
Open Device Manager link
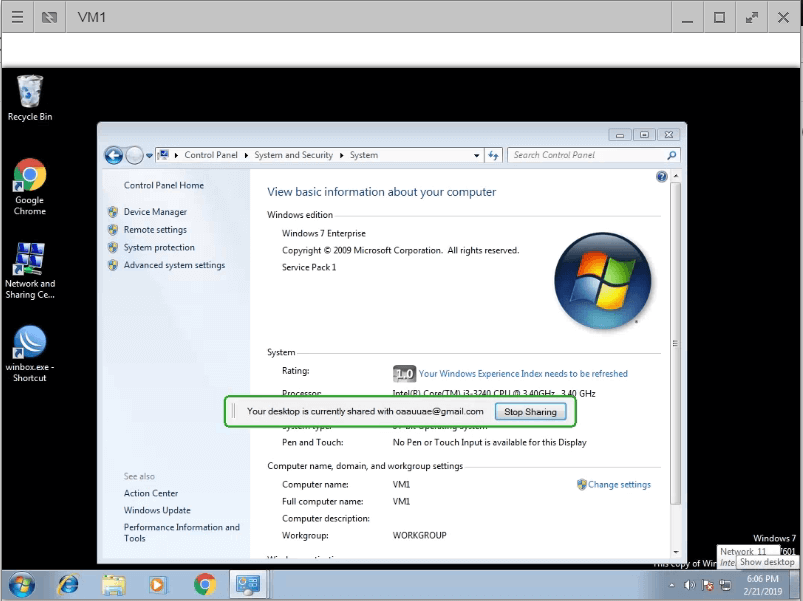point(155,212)
